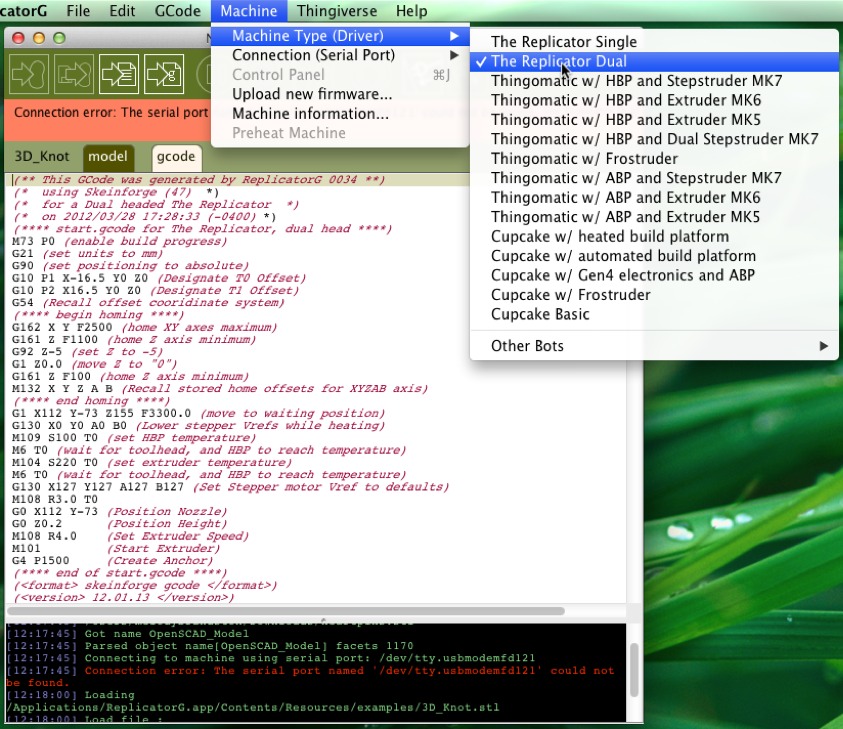Switch to the gcode tab

pos(176,156)
